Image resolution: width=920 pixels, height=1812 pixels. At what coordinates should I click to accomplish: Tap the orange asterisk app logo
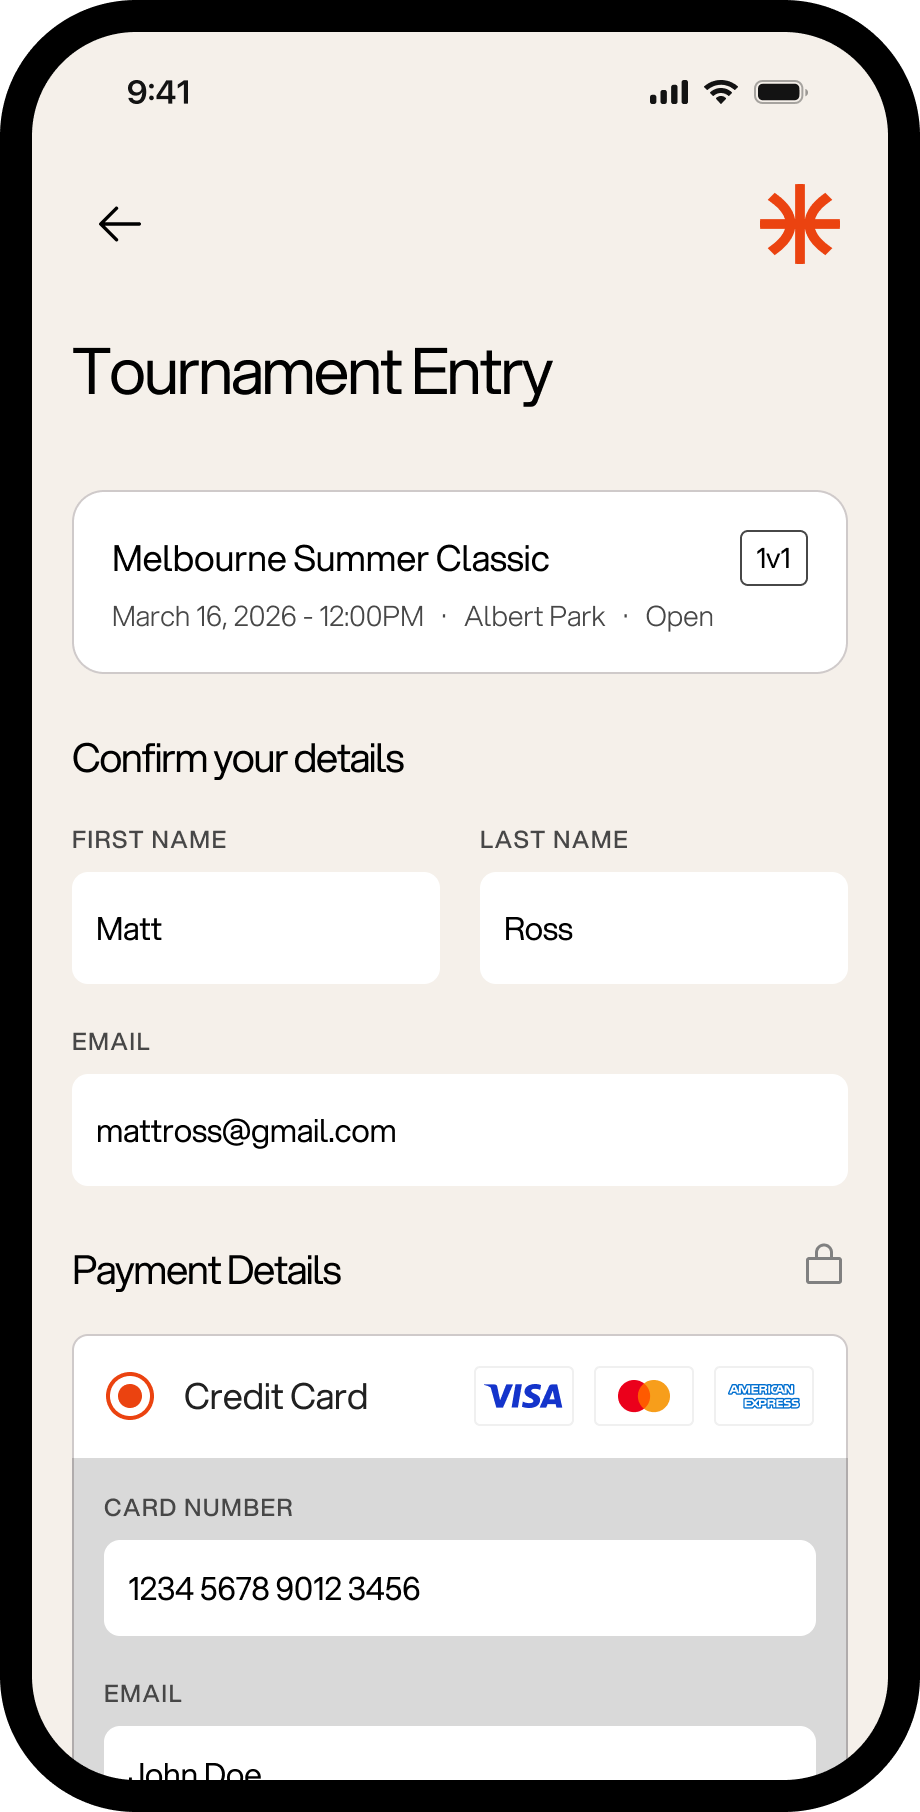coord(799,224)
